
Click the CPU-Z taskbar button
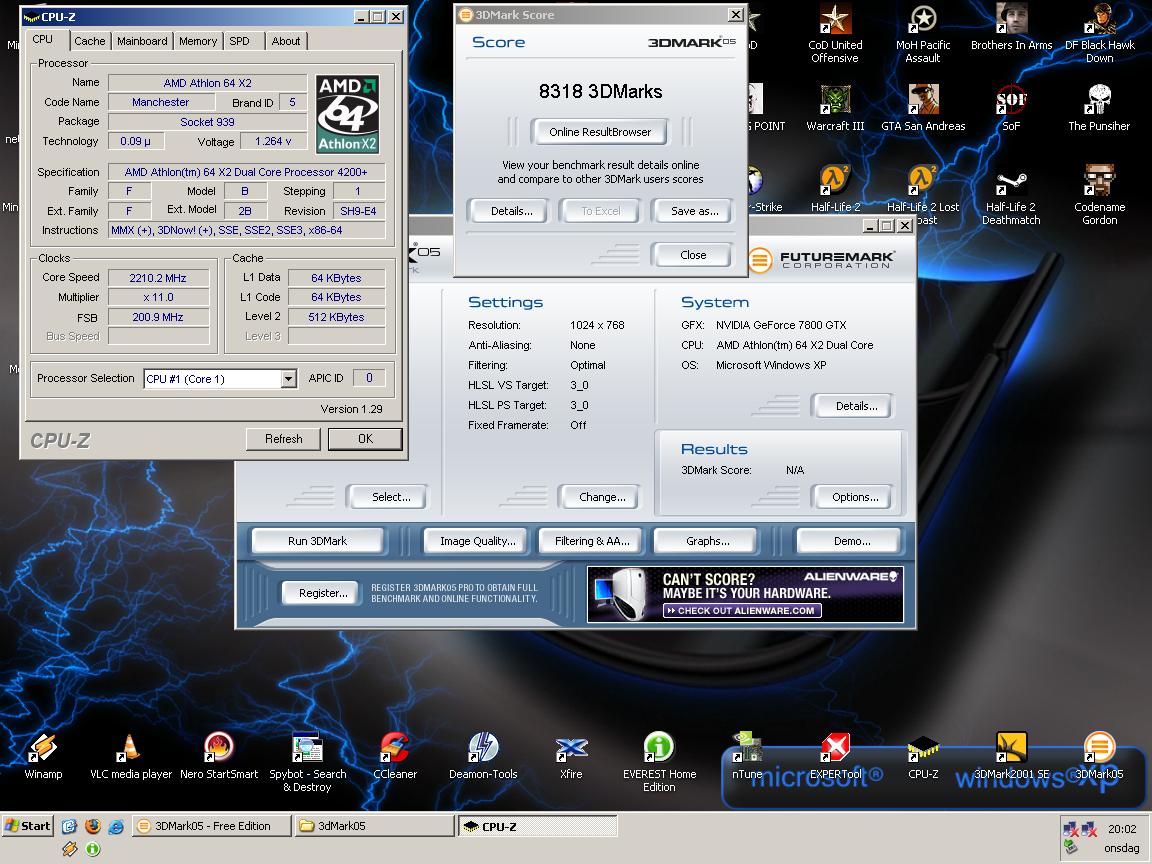[x=538, y=827]
